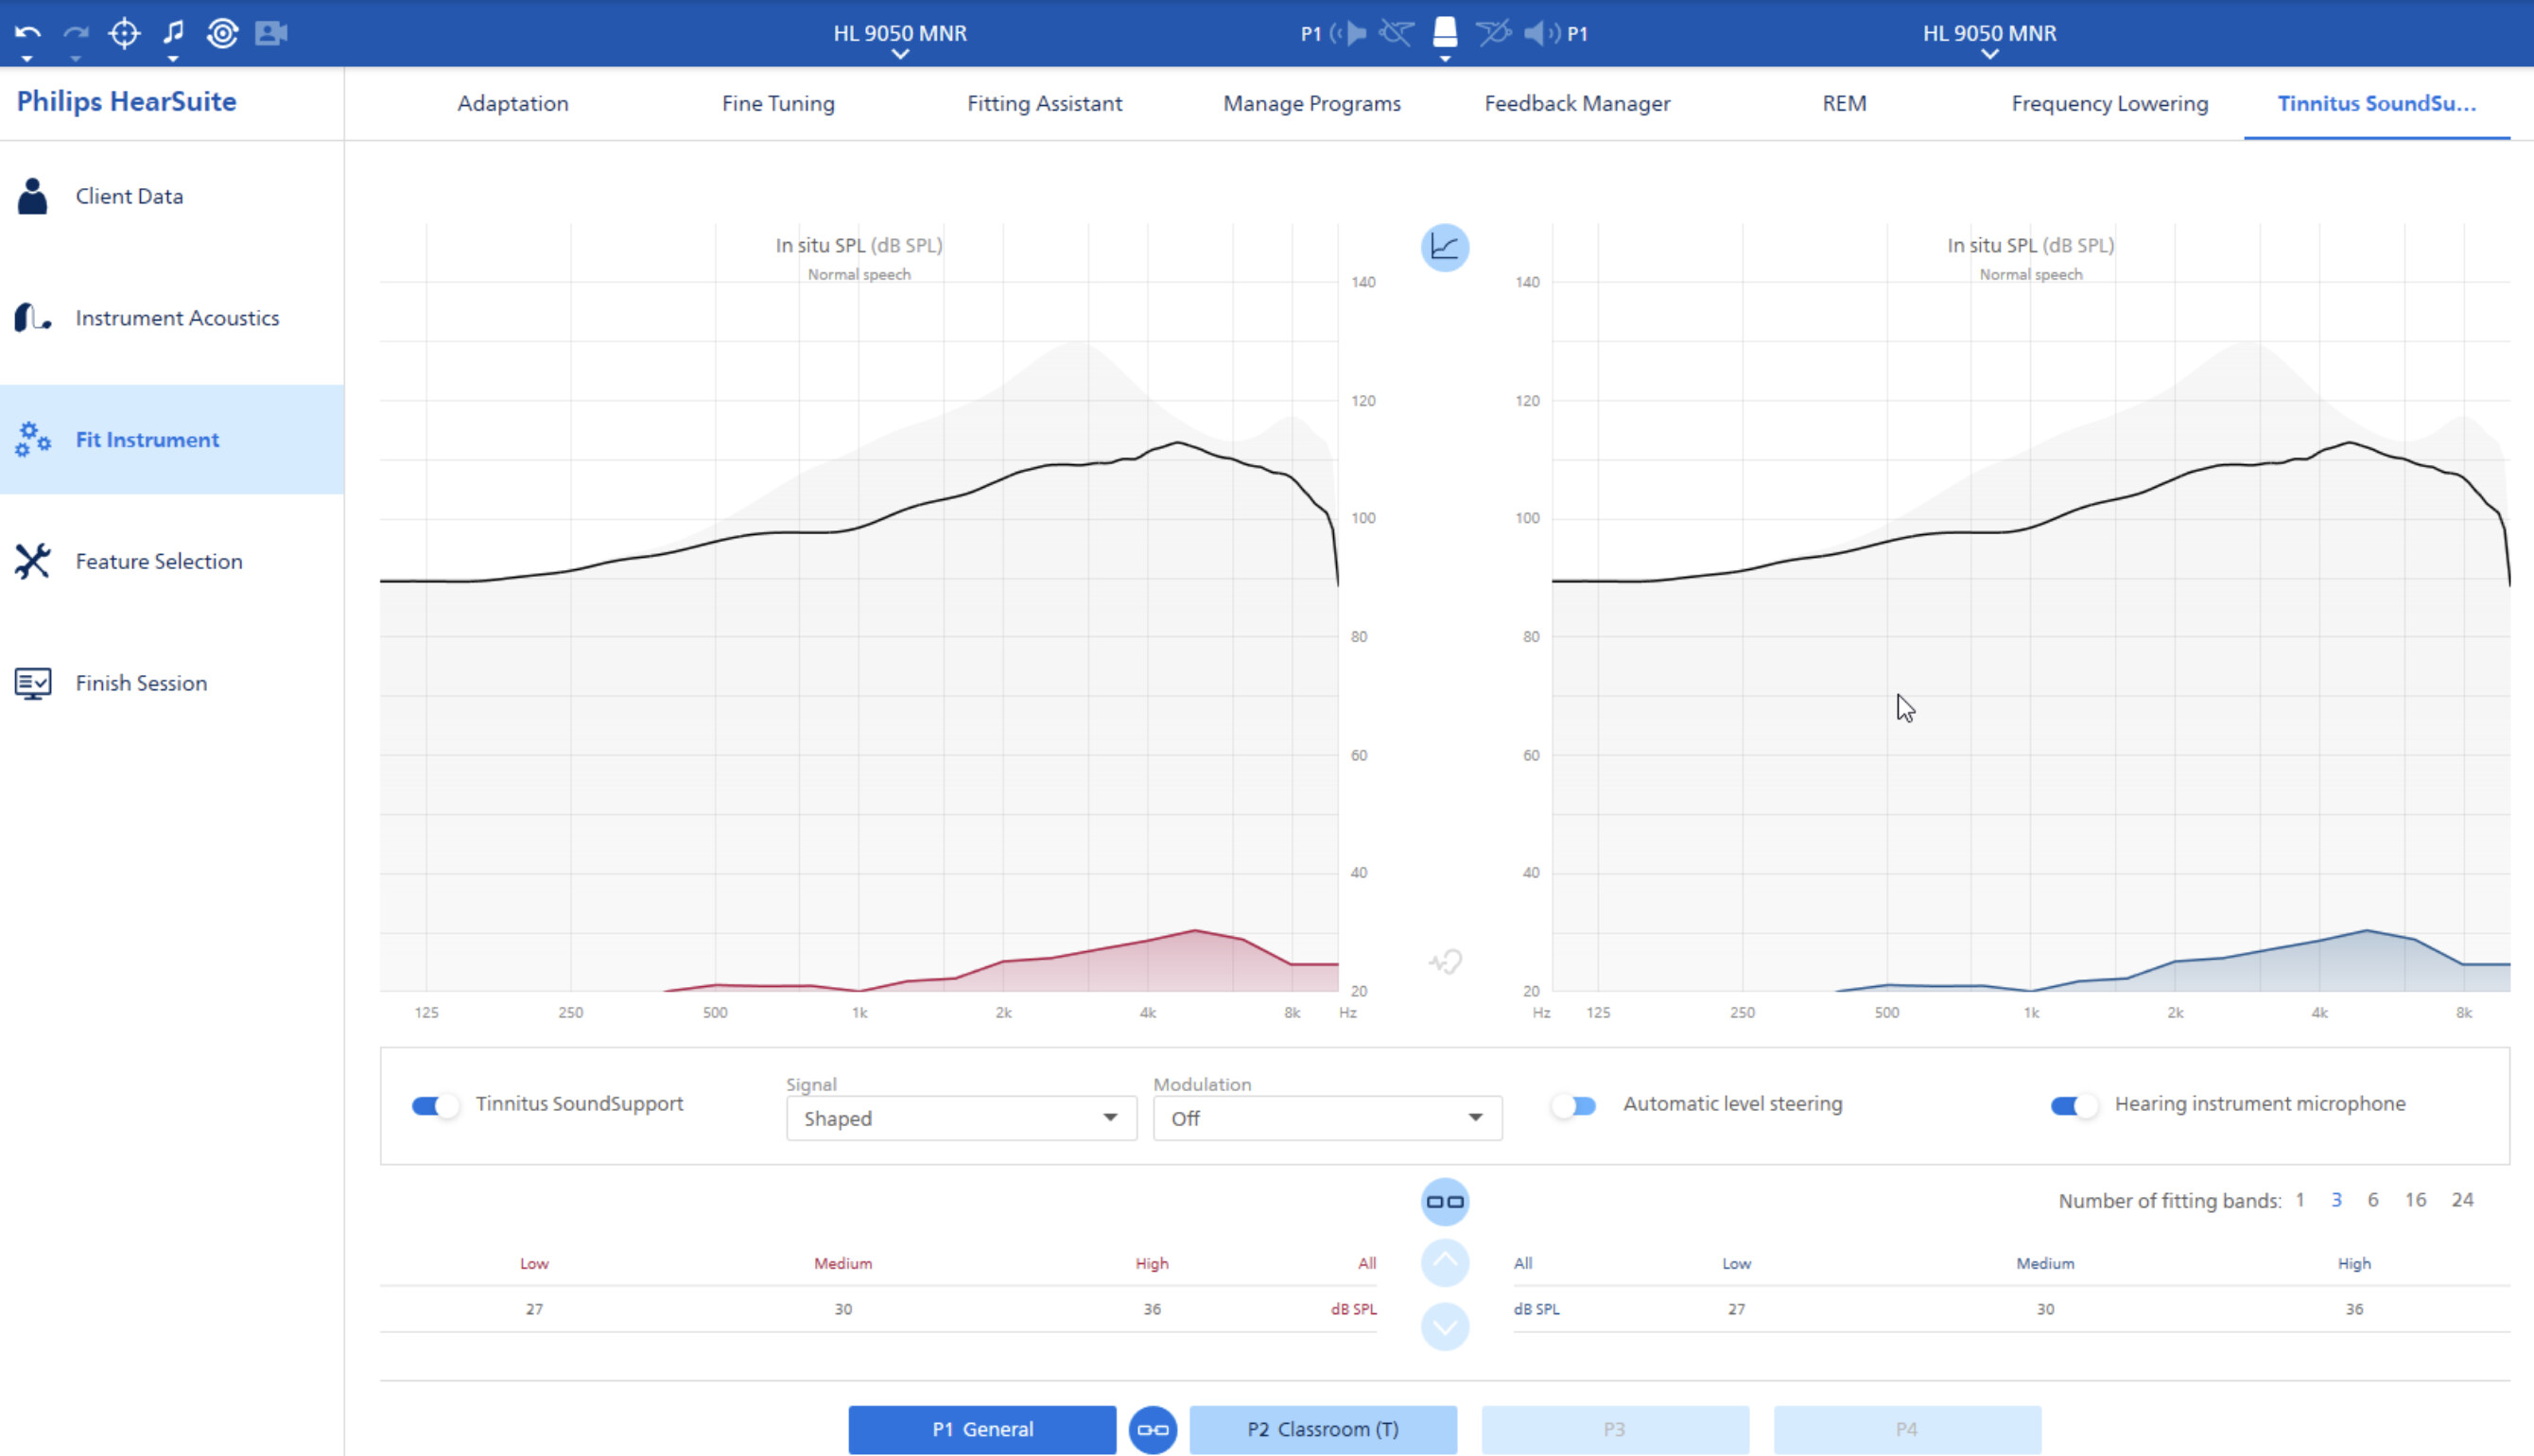
Task: Open the Feedback Manager tab
Action: [1576, 103]
